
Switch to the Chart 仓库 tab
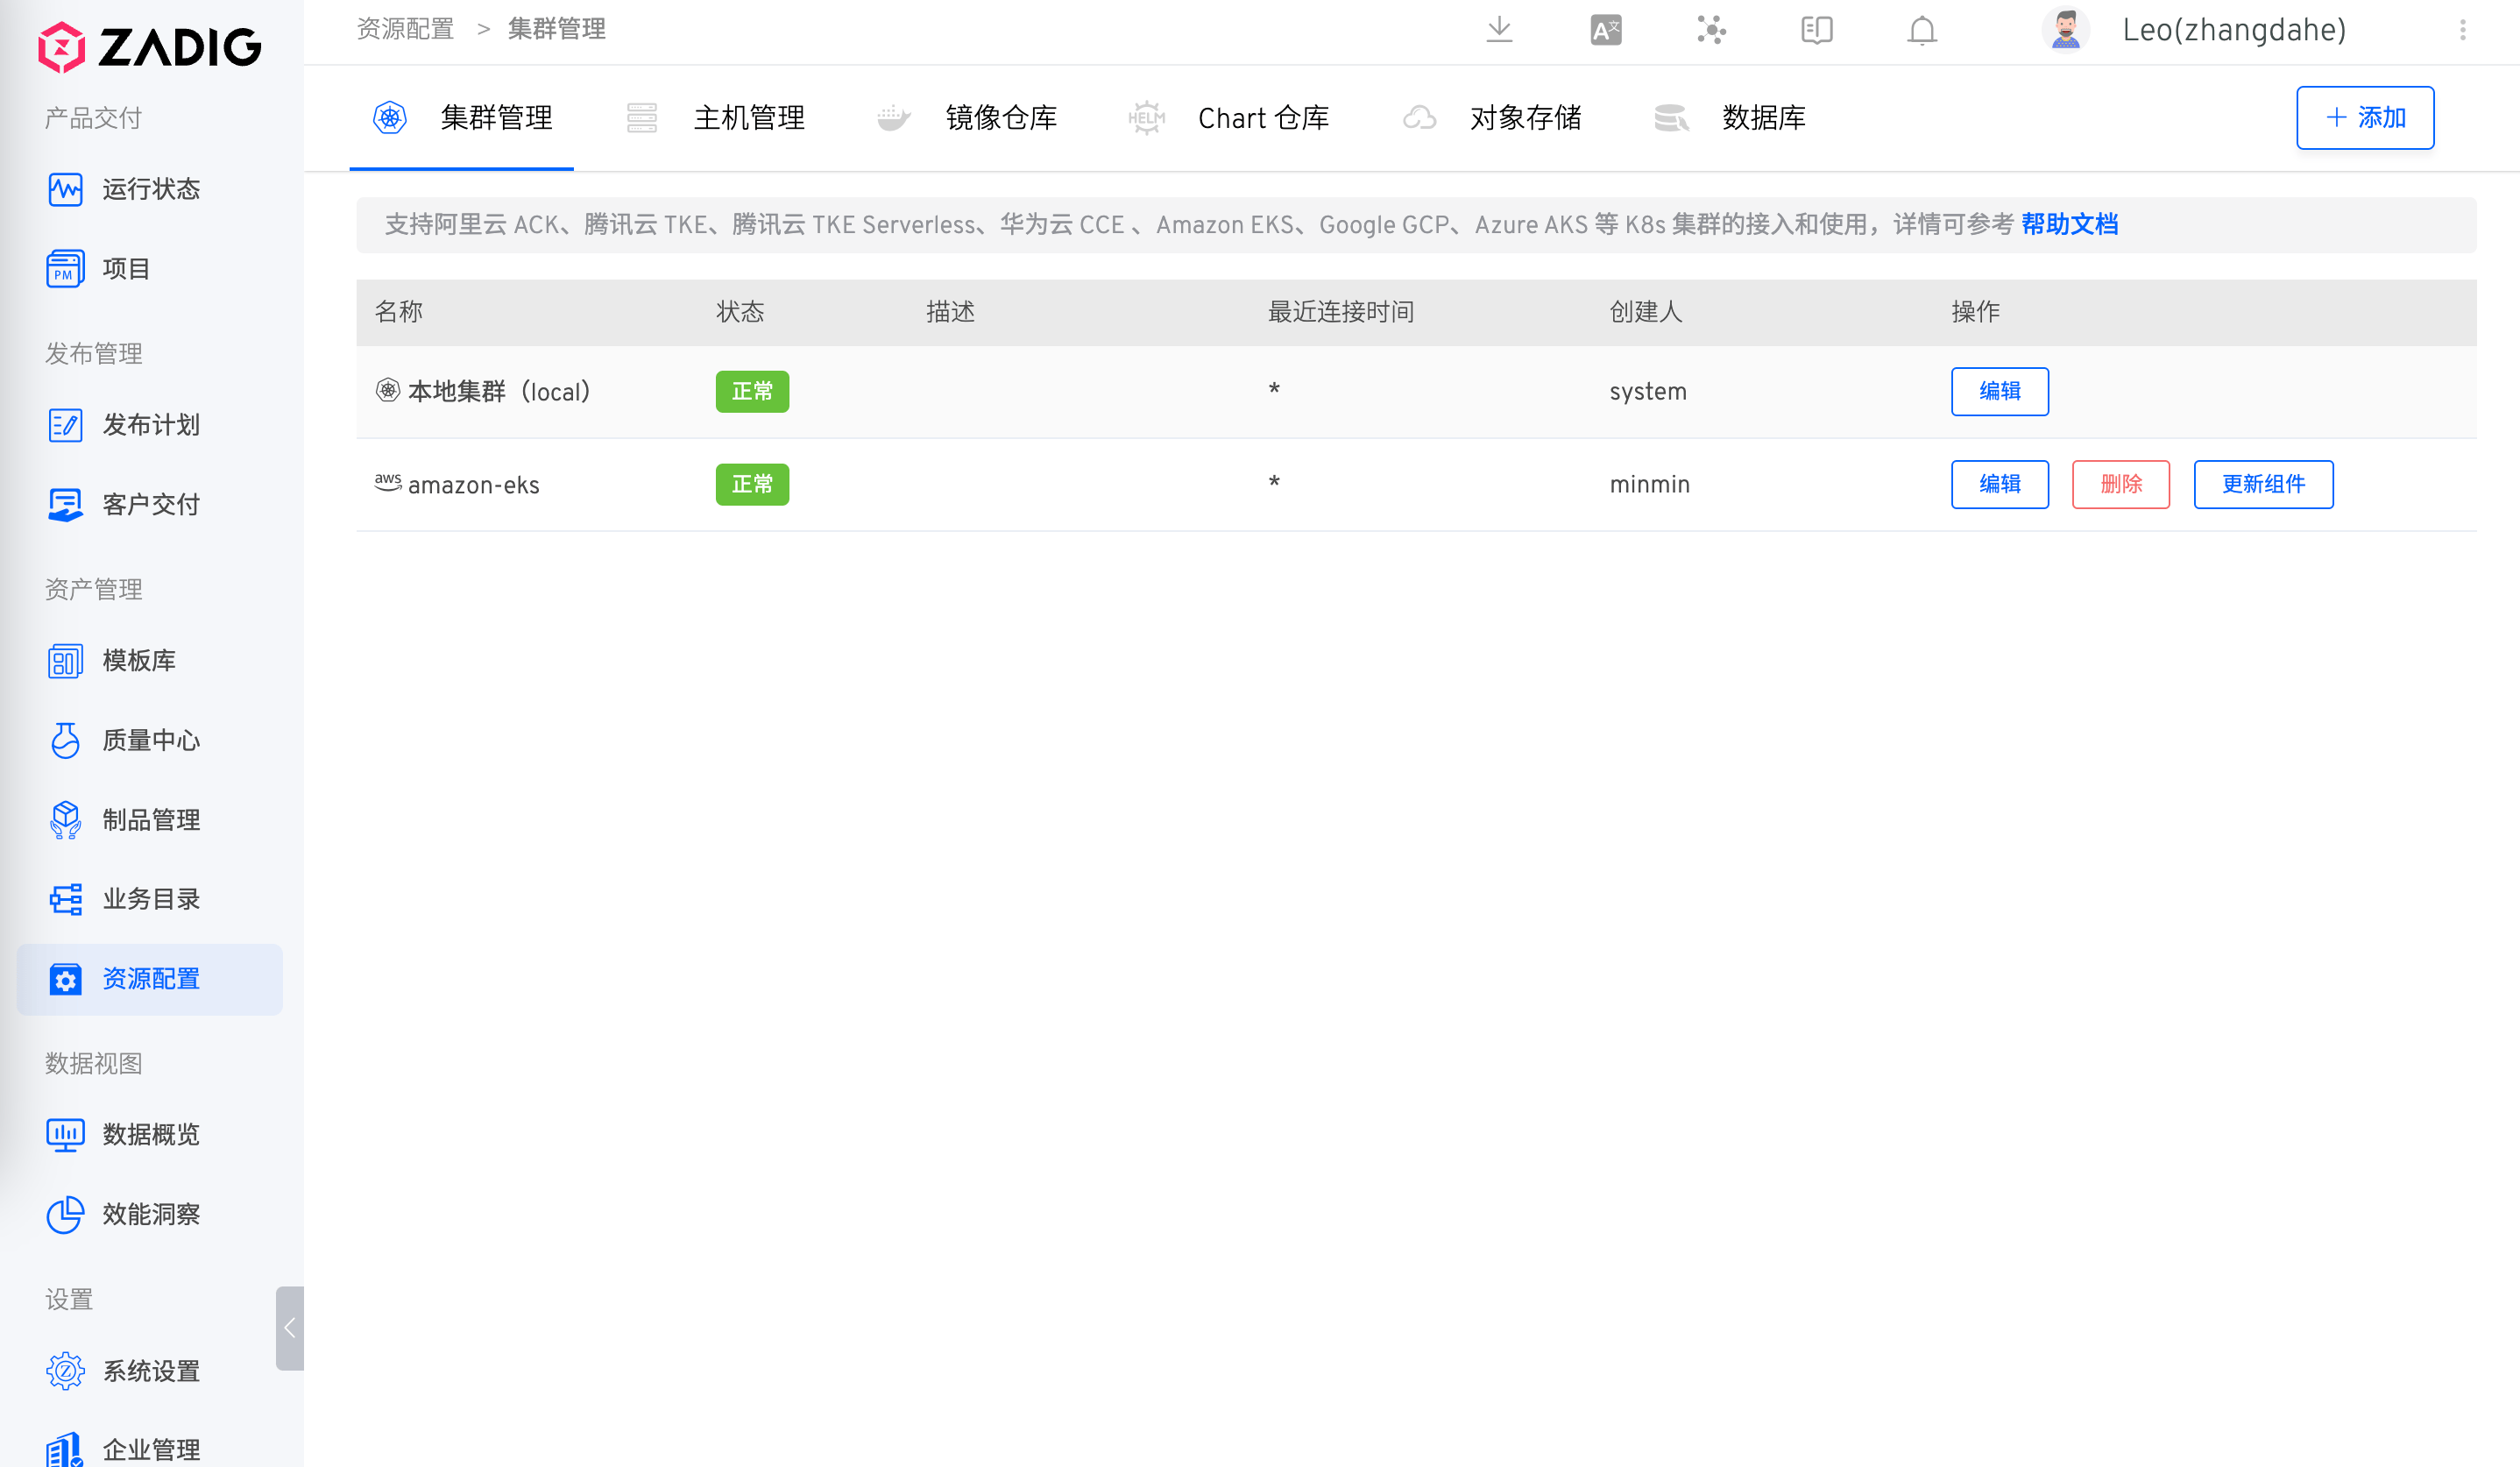[1228, 118]
